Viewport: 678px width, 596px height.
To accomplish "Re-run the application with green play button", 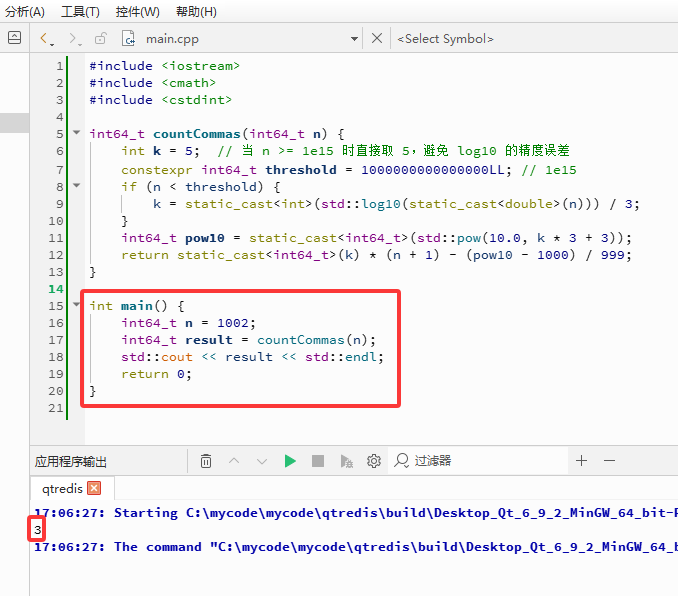I will click(x=290, y=461).
